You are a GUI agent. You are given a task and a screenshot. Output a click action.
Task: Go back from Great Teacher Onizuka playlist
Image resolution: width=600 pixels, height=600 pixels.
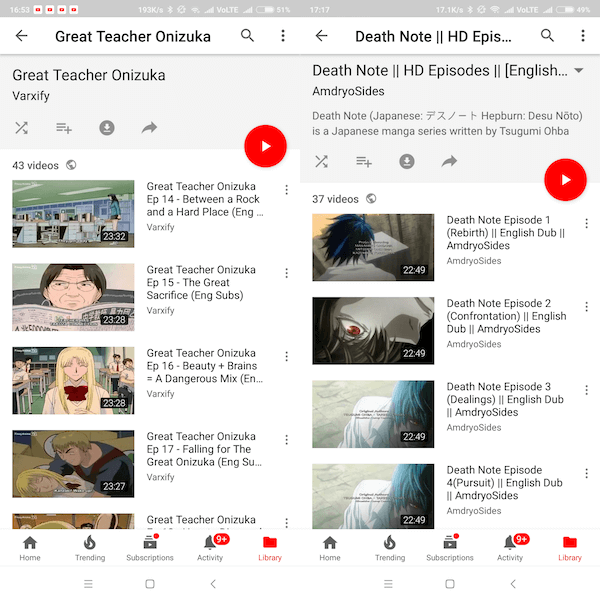[21, 36]
